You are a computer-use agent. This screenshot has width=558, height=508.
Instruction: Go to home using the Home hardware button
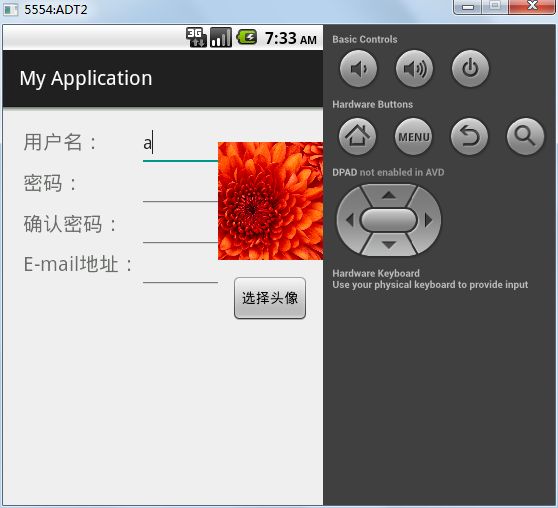[357, 136]
